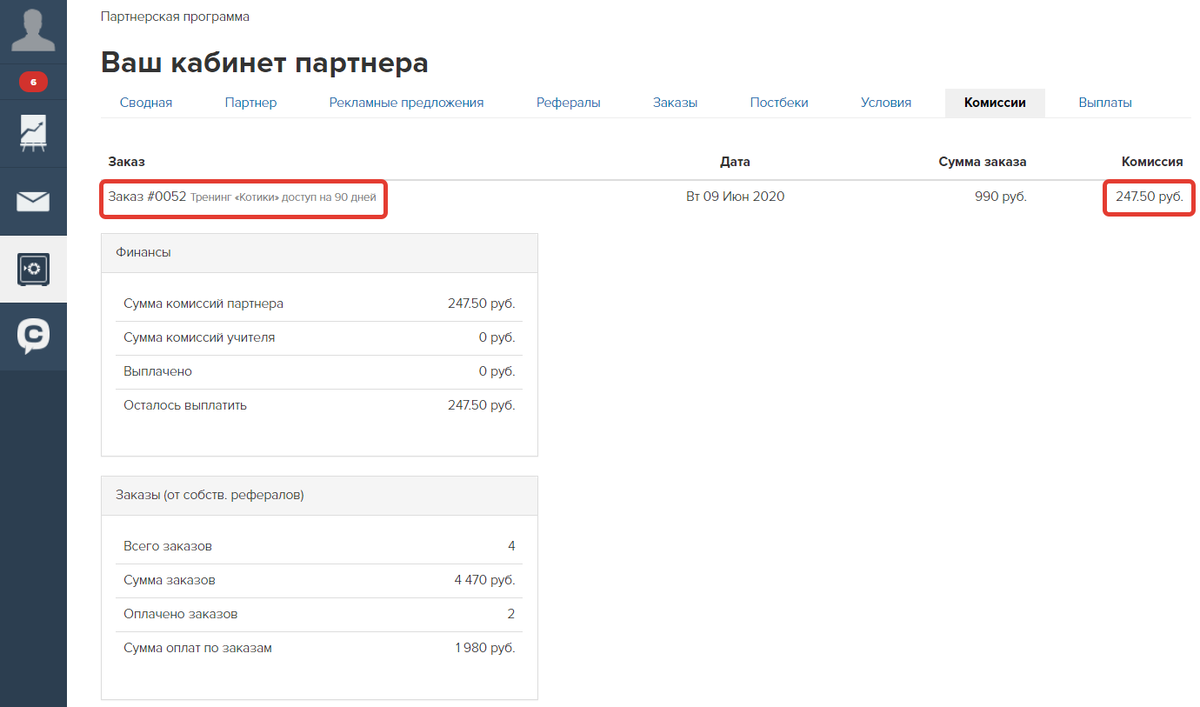Image resolution: width=1200 pixels, height=707 pixels.
Task: Click the Сумма комиссий партнера row
Action: pyautogui.click(x=319, y=303)
